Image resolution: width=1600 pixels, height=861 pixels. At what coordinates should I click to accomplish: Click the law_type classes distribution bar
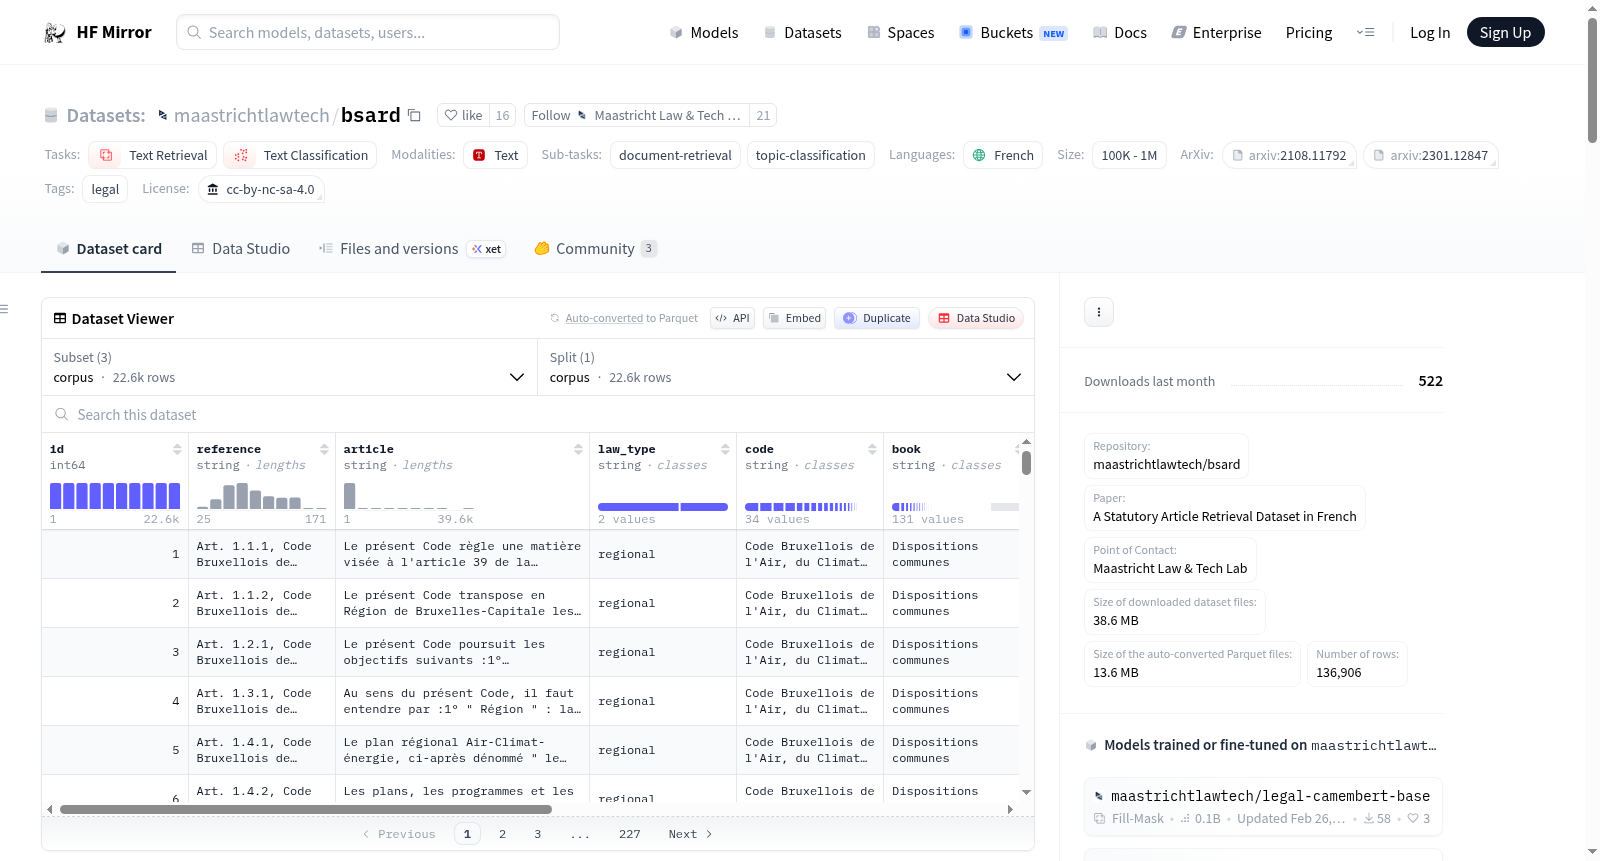point(663,507)
